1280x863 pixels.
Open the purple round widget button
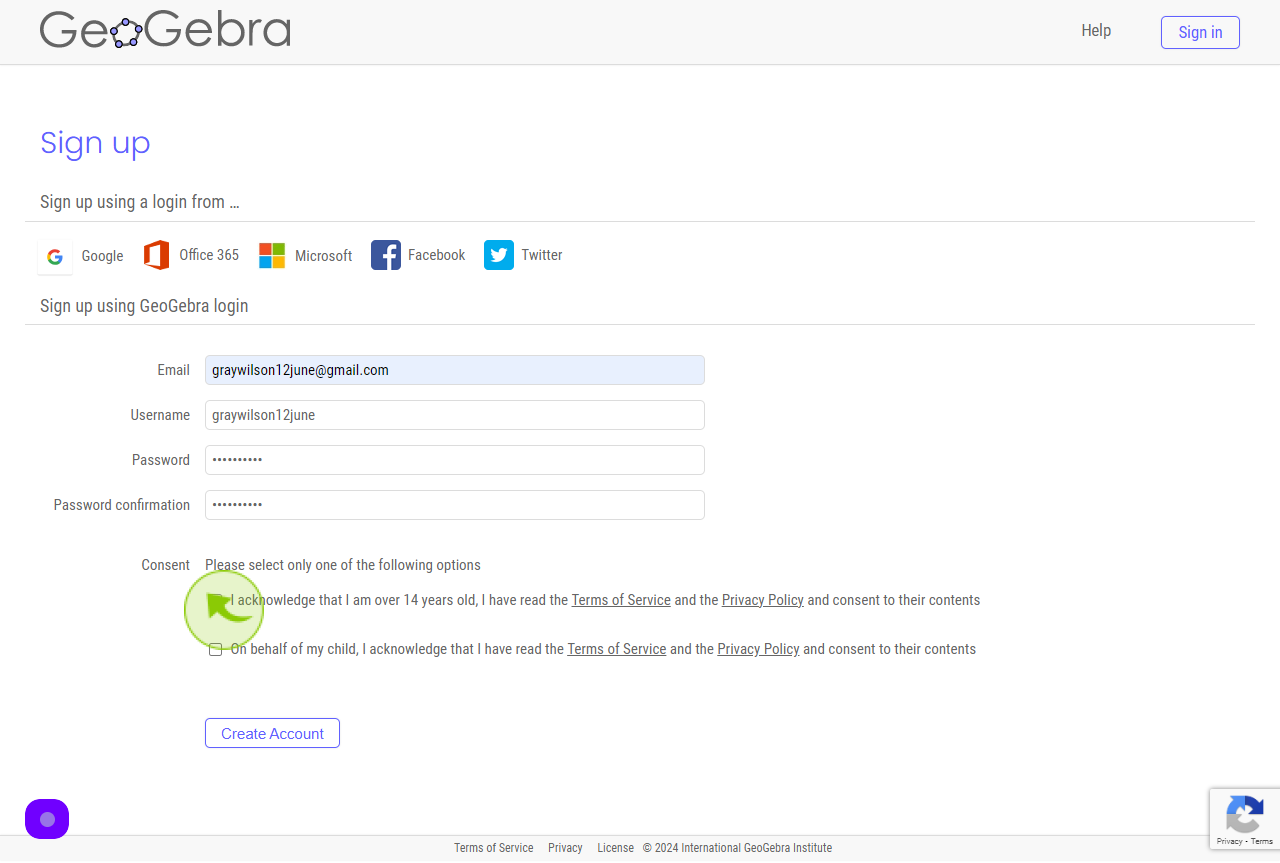[47, 819]
